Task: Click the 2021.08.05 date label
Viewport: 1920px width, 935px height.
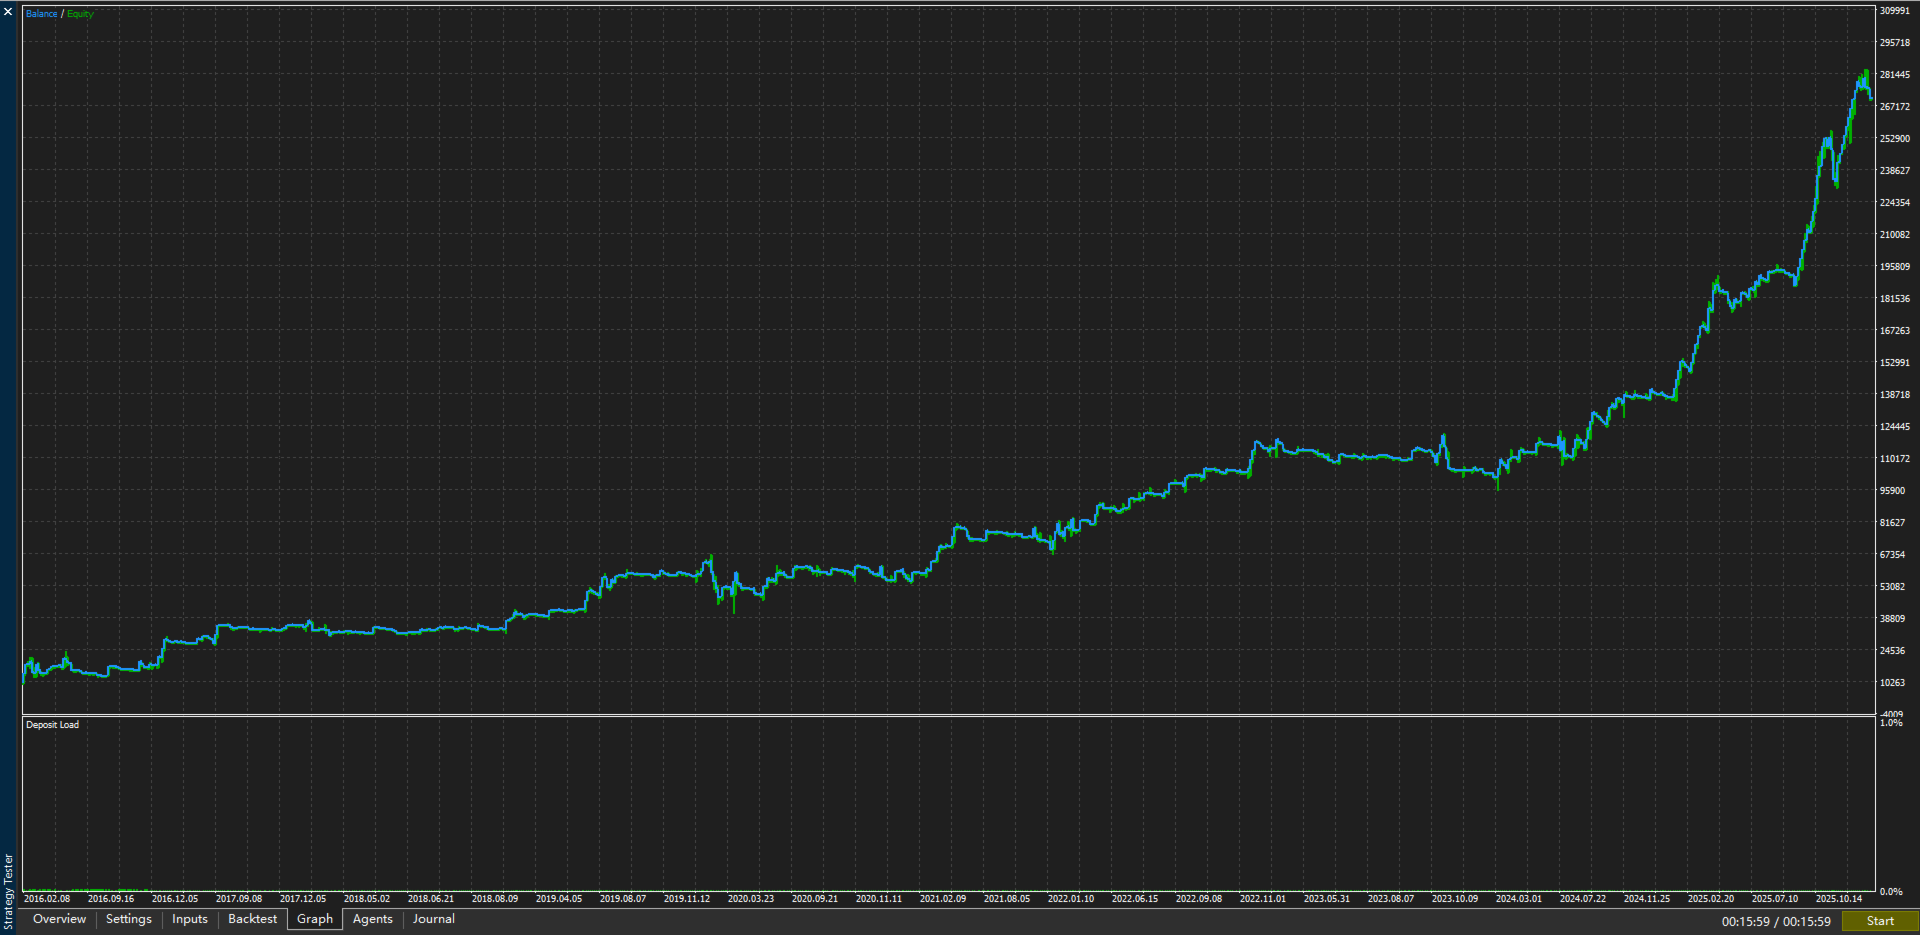Action: (1007, 899)
